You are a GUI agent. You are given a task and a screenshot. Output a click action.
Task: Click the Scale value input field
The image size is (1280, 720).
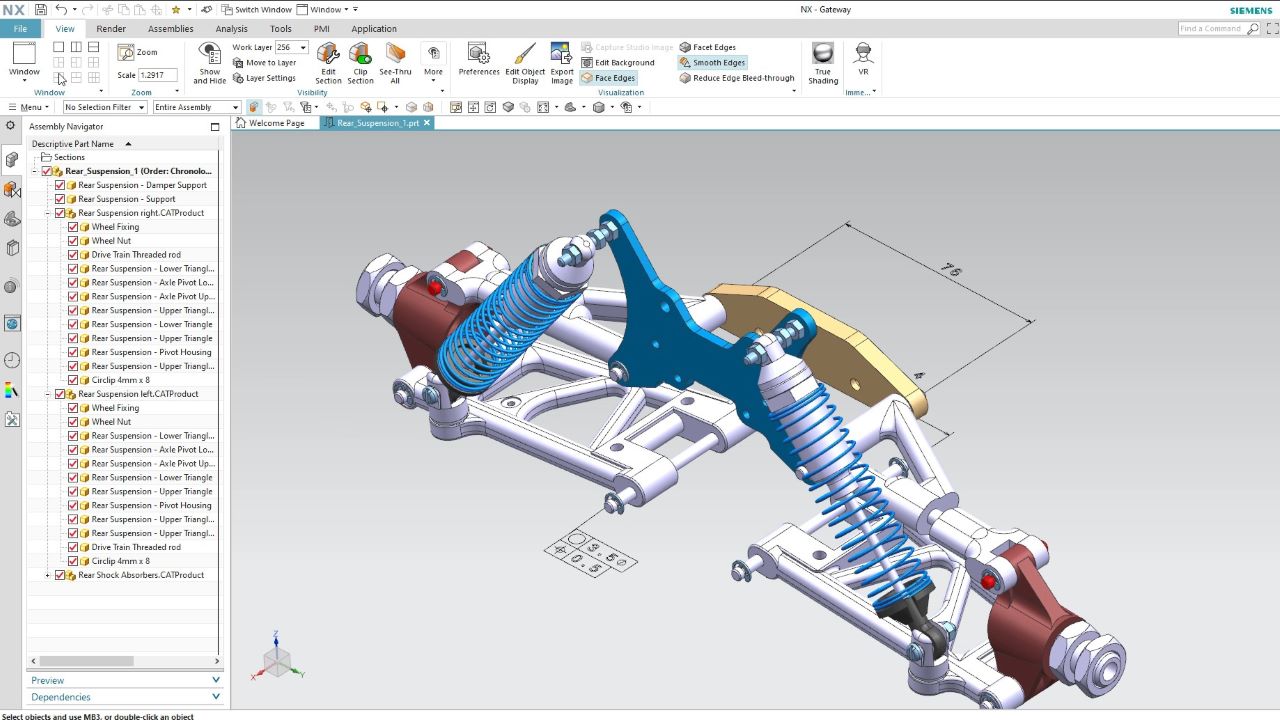(x=158, y=75)
